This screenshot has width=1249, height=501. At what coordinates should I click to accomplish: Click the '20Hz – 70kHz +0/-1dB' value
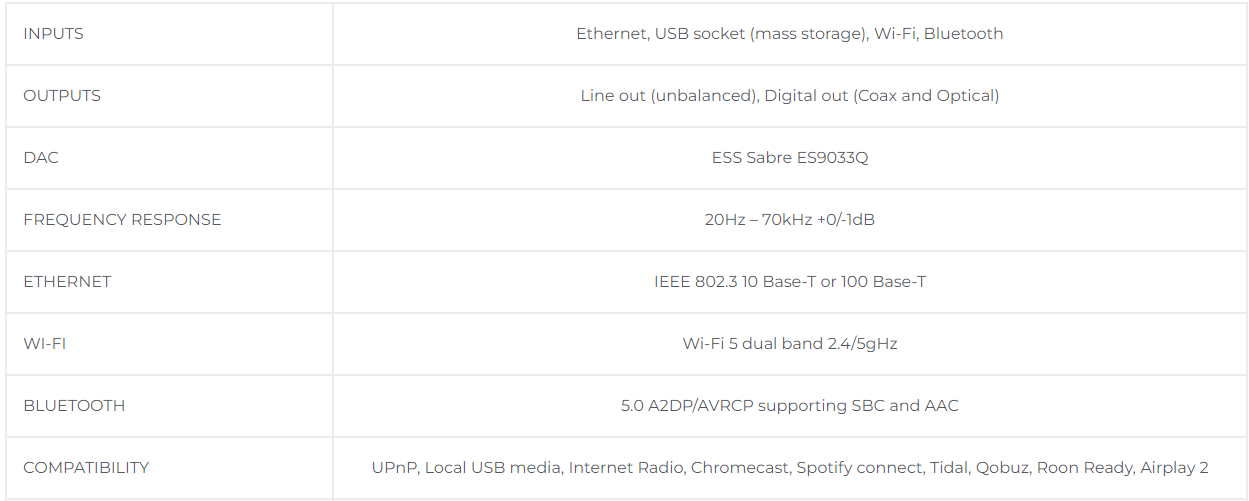[x=790, y=220]
